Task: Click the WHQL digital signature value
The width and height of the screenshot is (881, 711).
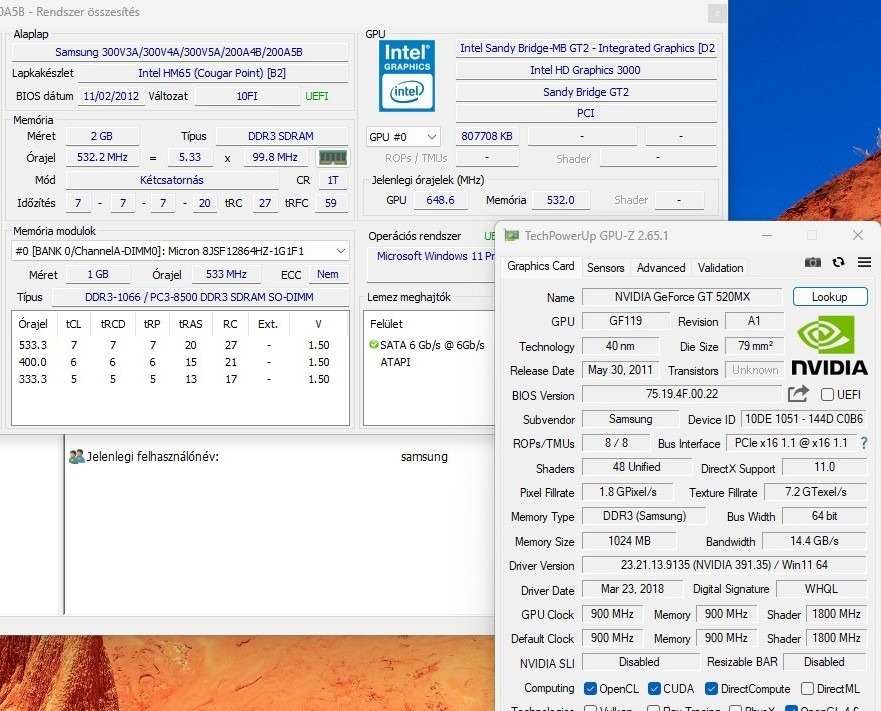Action: [821, 589]
